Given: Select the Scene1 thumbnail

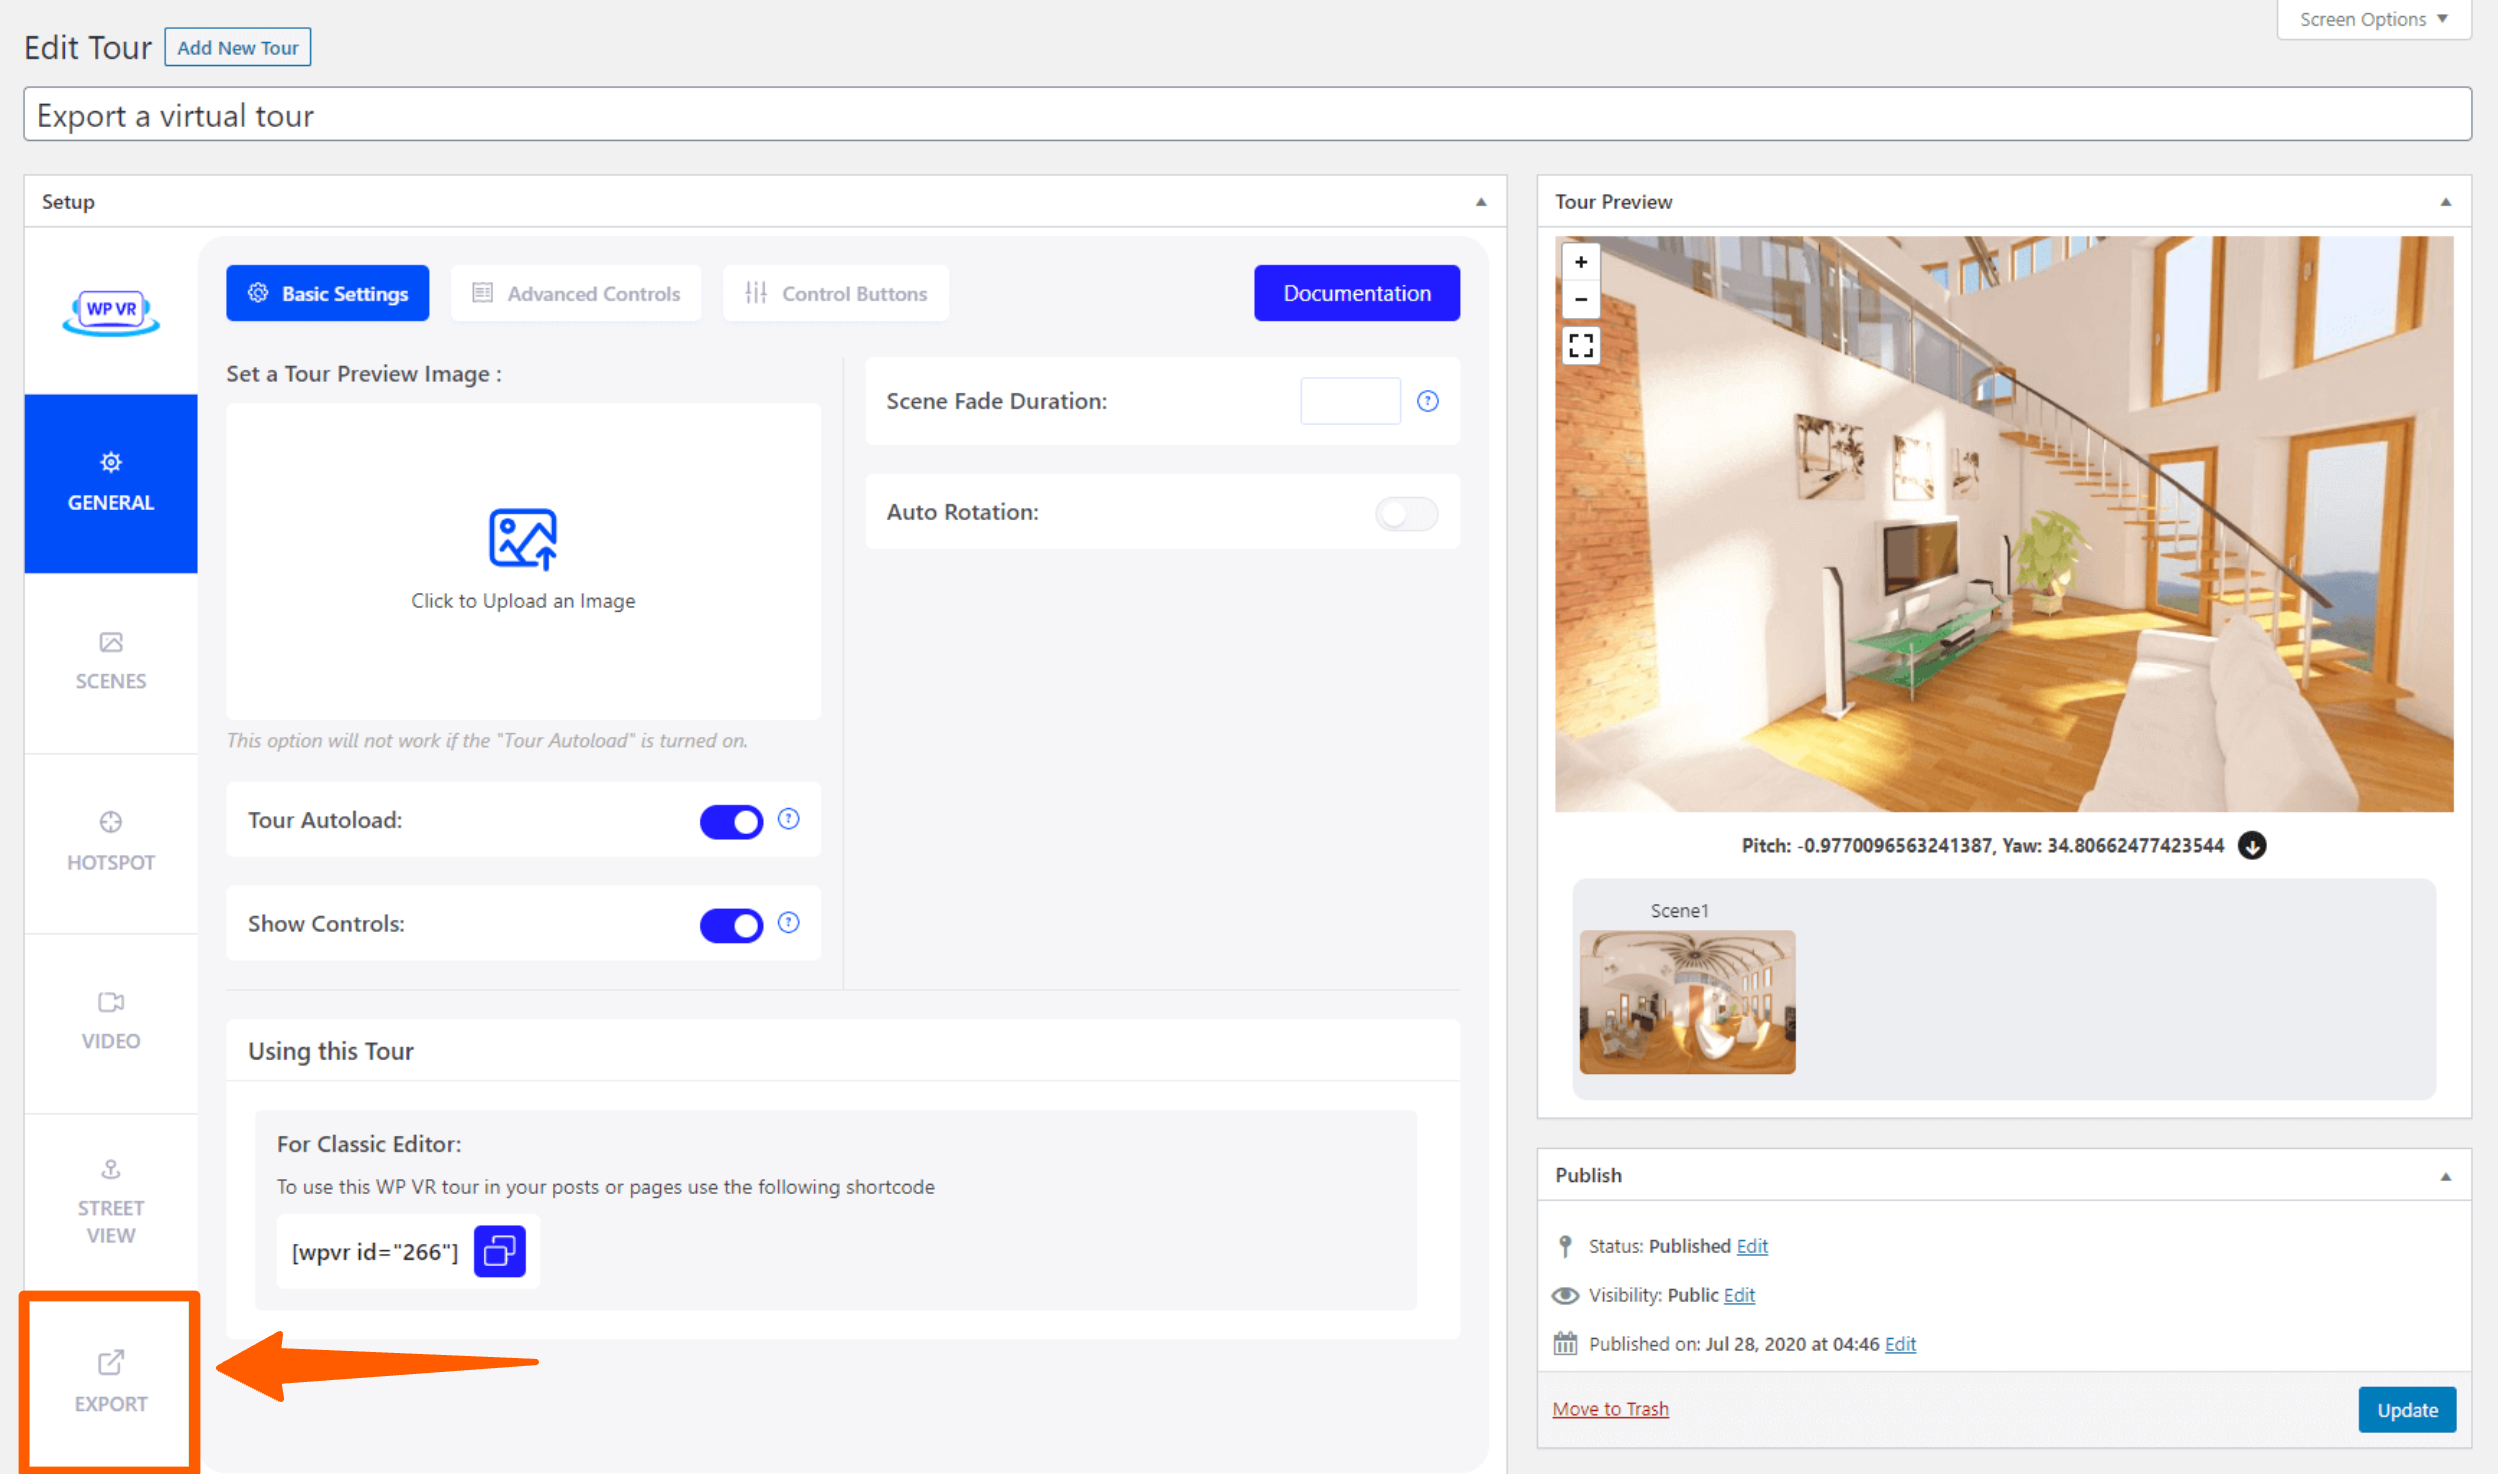Looking at the screenshot, I should pos(1686,1002).
